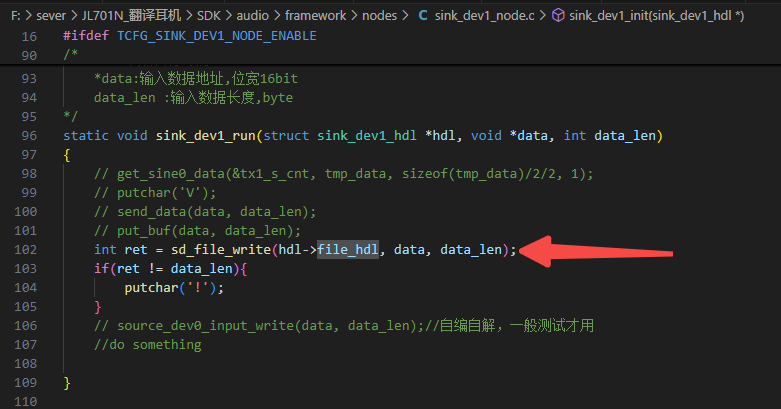
Task: Expand chevron after 'sever' in breadcrumb
Action: tap(74, 16)
